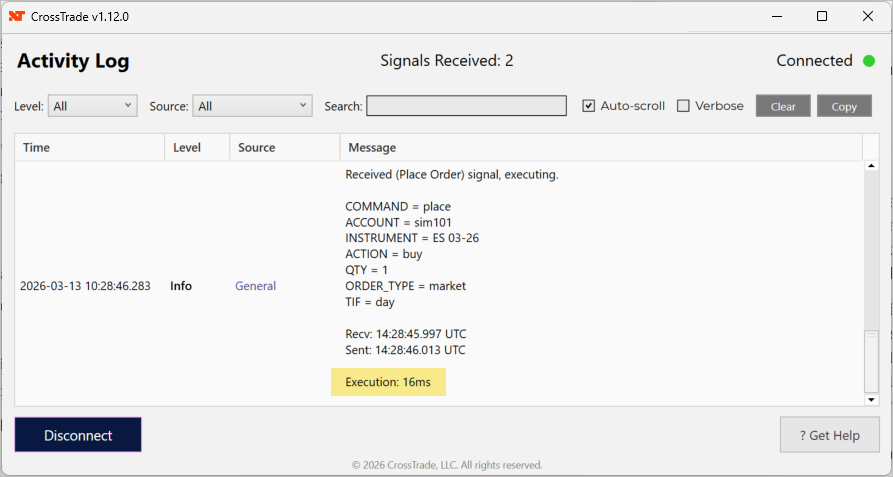Click the CrossTrade logo icon in title bar
Screen dimensions: 893x477
tap(17, 16)
